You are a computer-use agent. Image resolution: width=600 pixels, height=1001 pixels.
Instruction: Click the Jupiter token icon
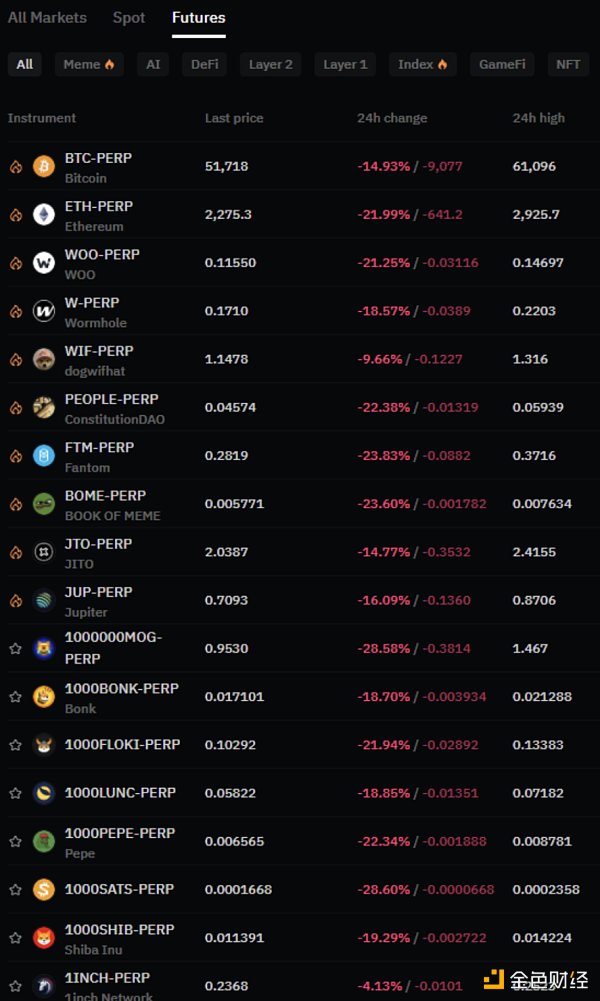pyautogui.click(x=44, y=600)
